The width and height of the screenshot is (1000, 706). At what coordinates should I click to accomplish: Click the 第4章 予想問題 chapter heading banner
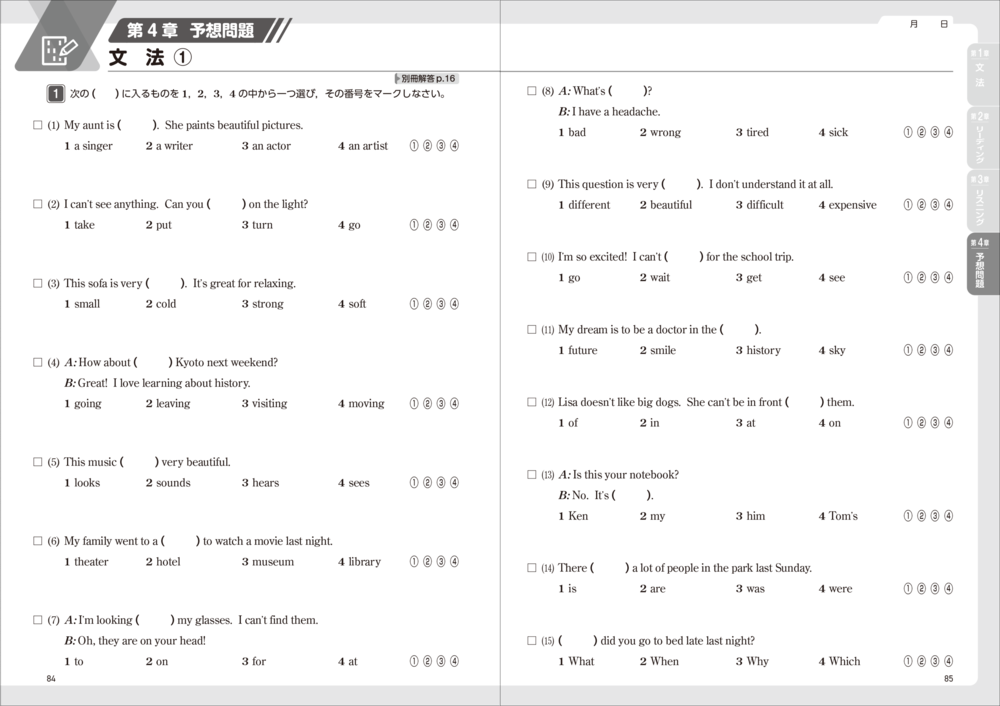(190, 30)
